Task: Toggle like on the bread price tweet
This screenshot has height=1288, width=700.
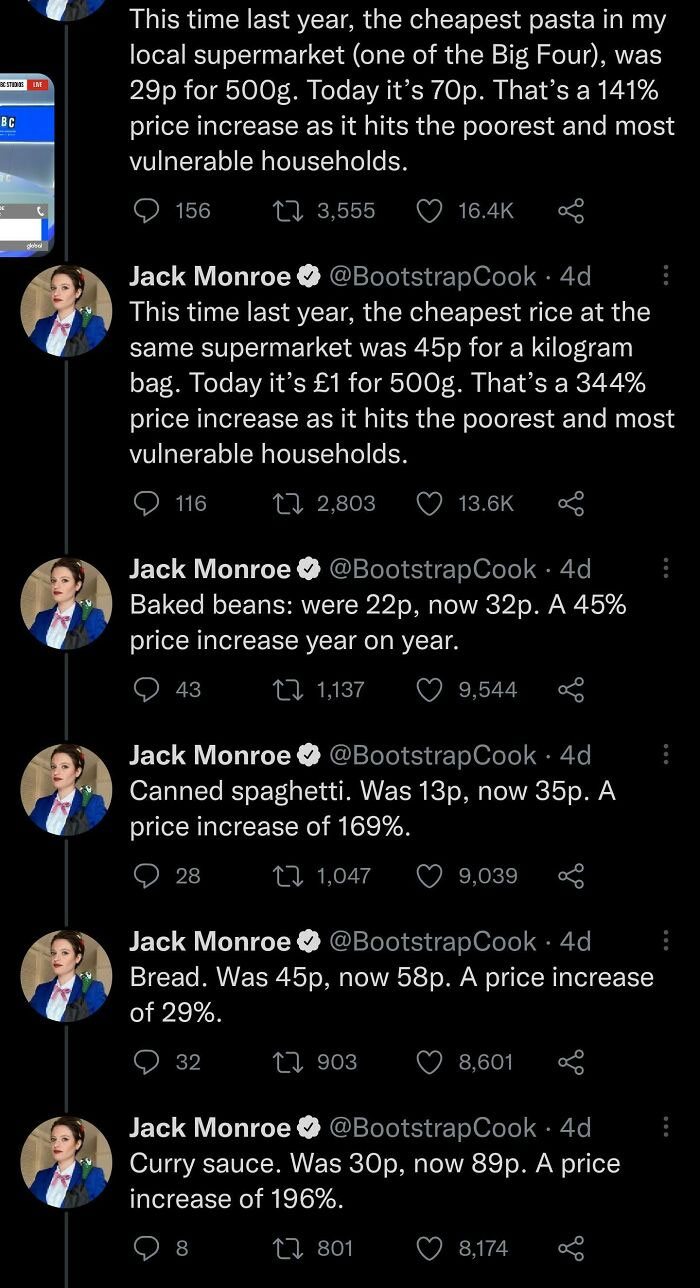Action: pyautogui.click(x=431, y=1061)
